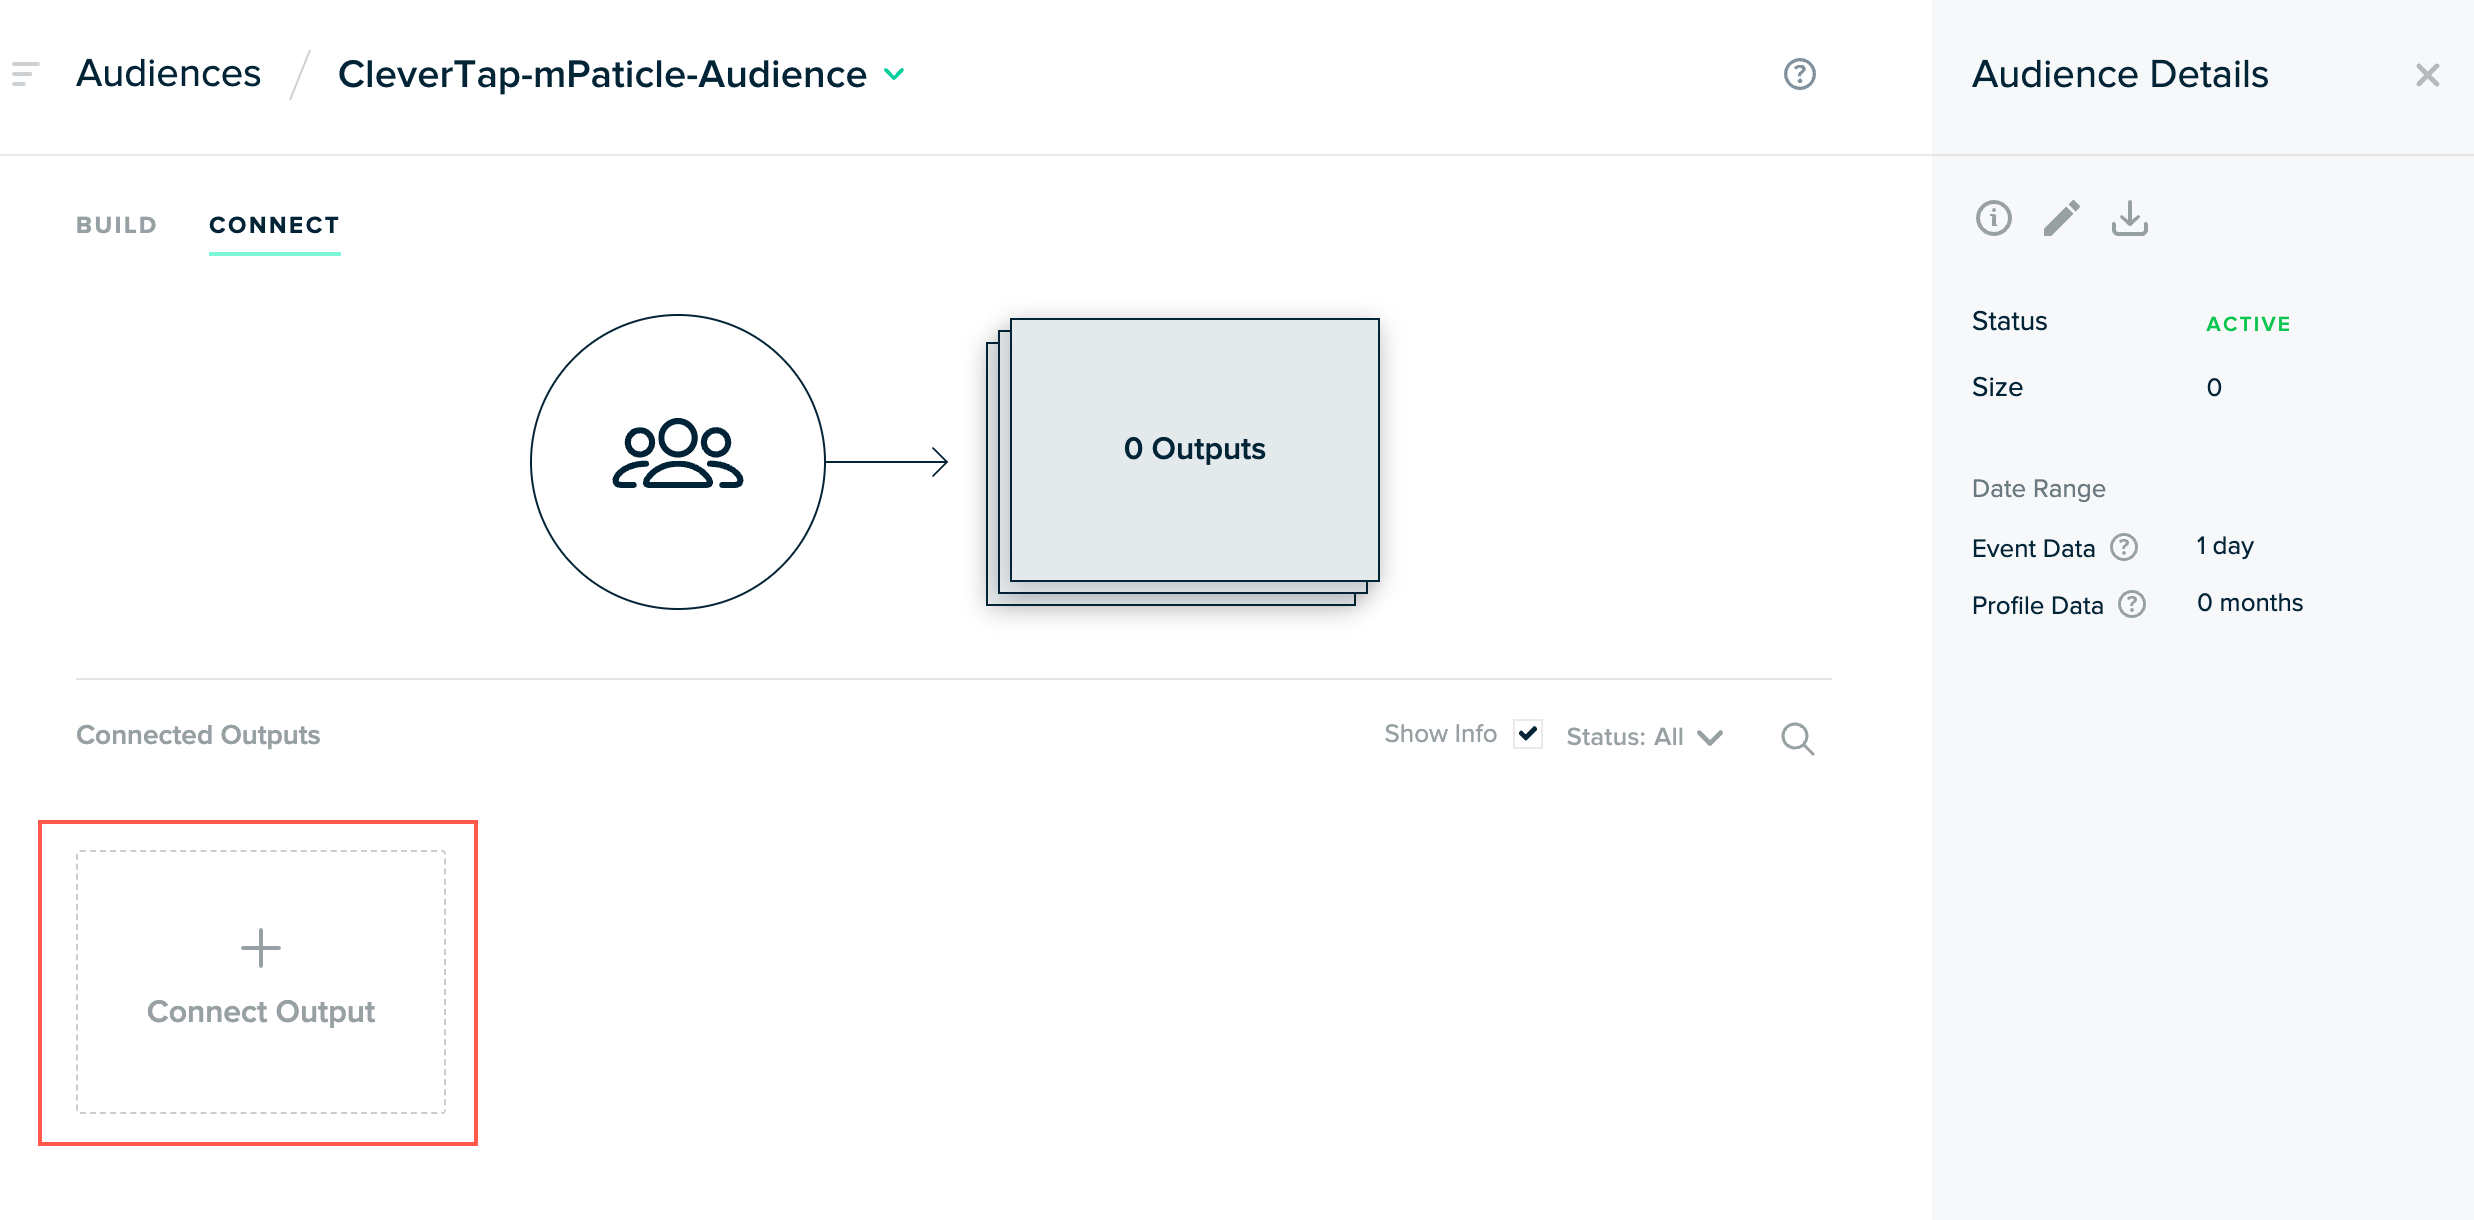Open search for connected outputs
The image size is (2474, 1220).
[x=1797, y=738]
